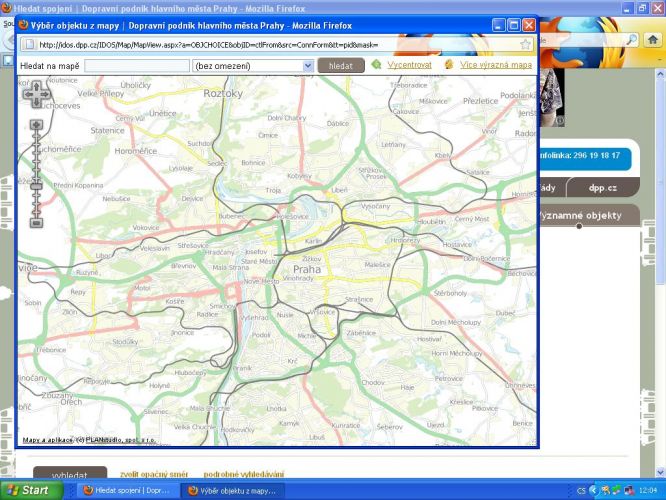Viewport: 666px width, 500px height.
Task: Click the 'hledat' button
Action: (x=341, y=66)
